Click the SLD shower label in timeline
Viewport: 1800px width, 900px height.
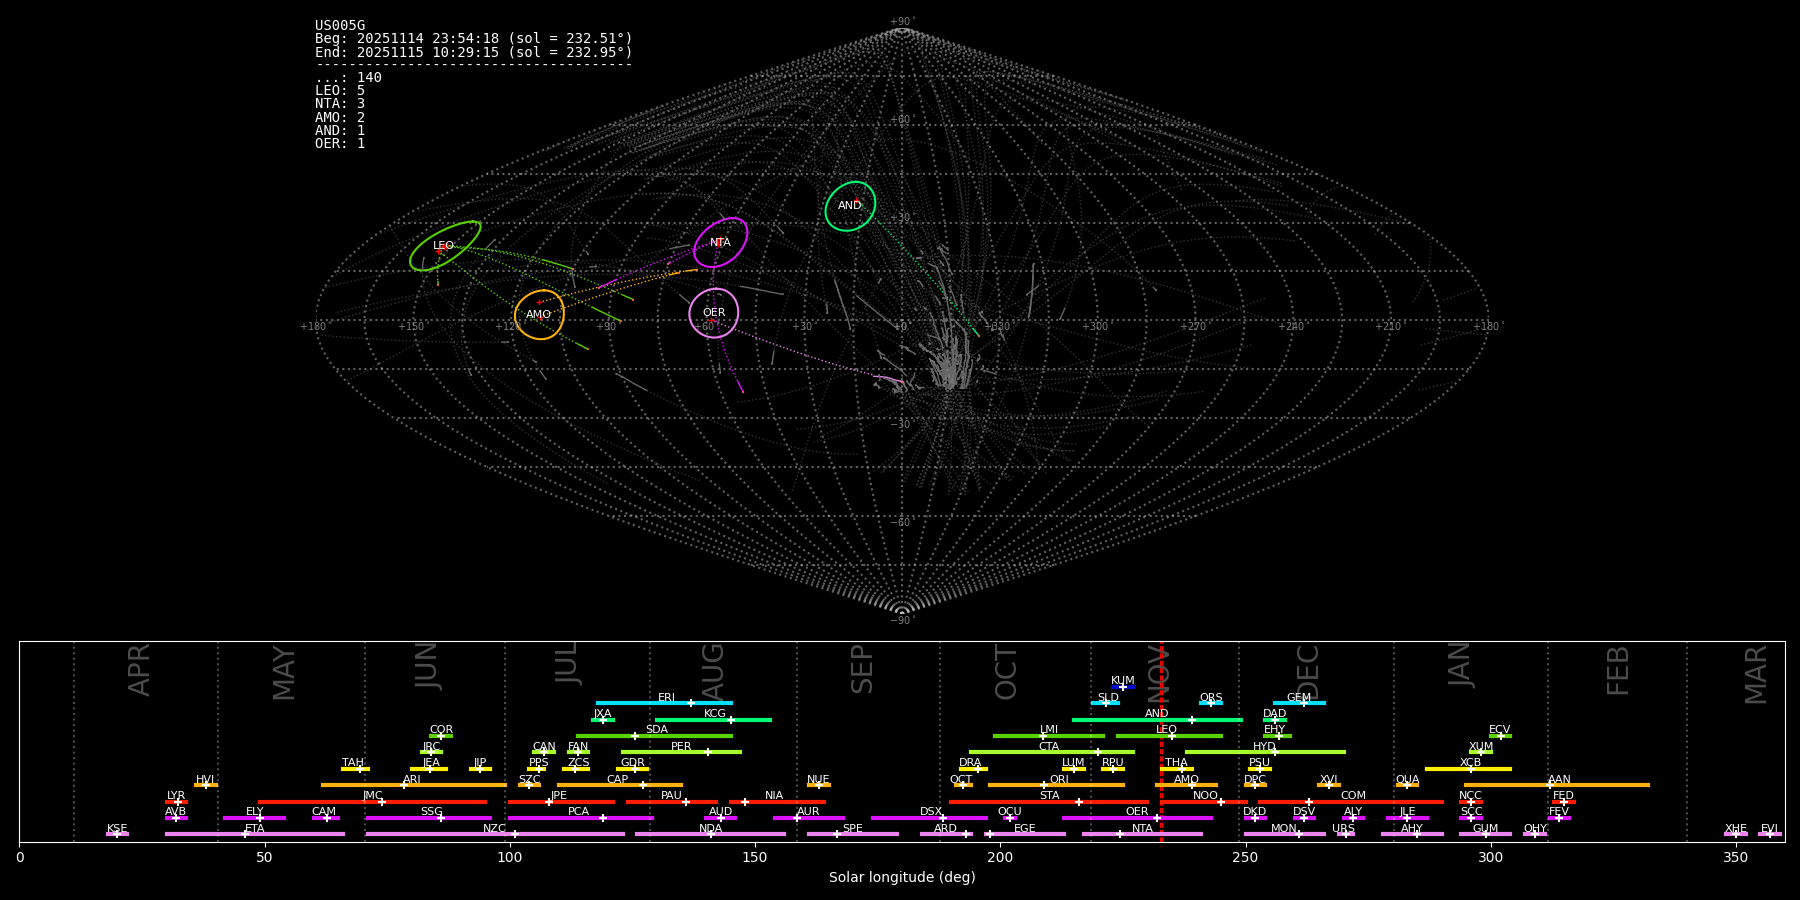(1108, 698)
